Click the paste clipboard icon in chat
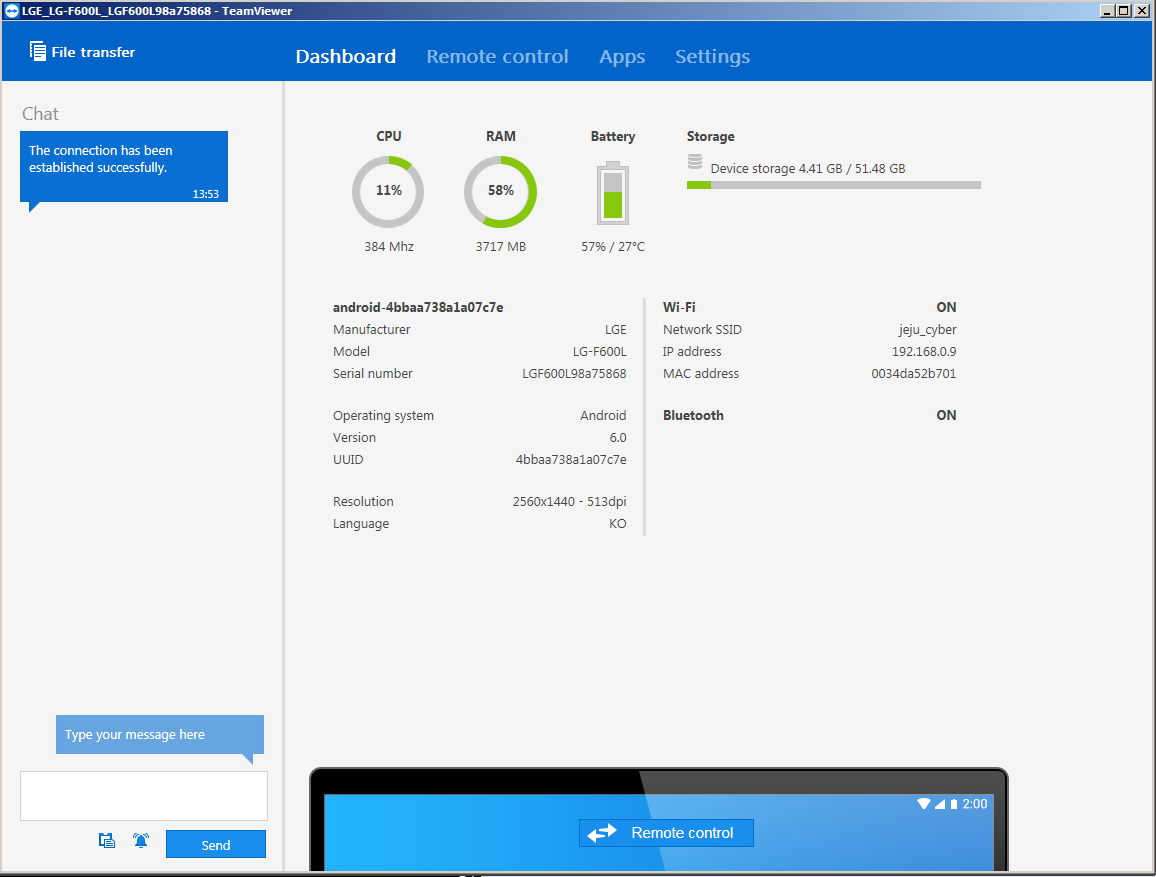 click(x=107, y=840)
